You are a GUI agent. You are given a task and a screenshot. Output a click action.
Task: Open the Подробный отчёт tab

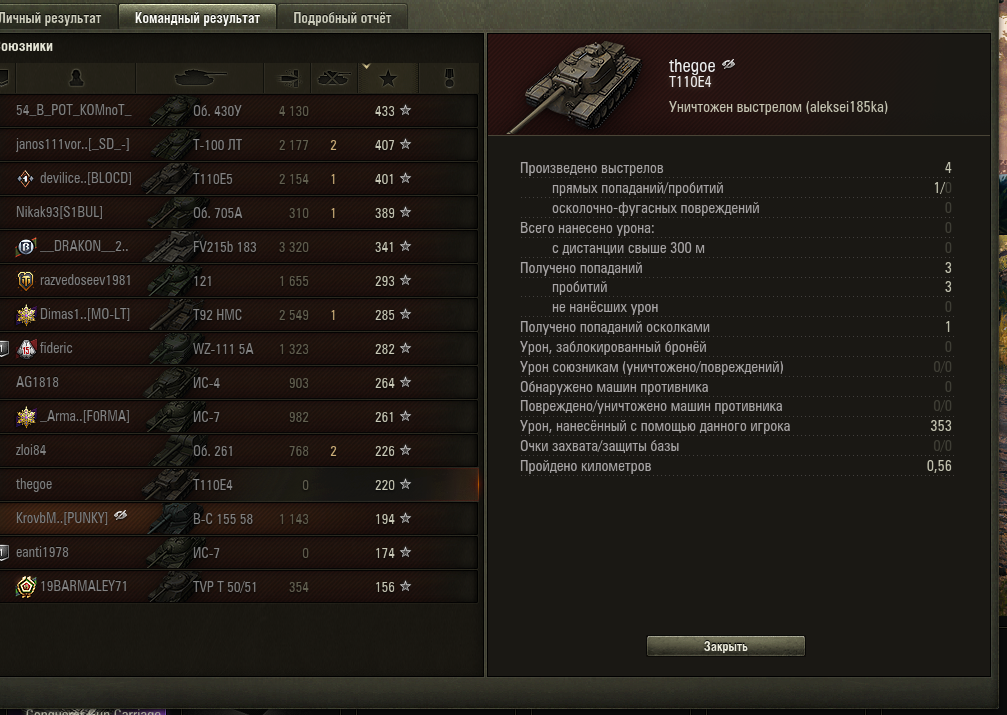pyautogui.click(x=342, y=18)
